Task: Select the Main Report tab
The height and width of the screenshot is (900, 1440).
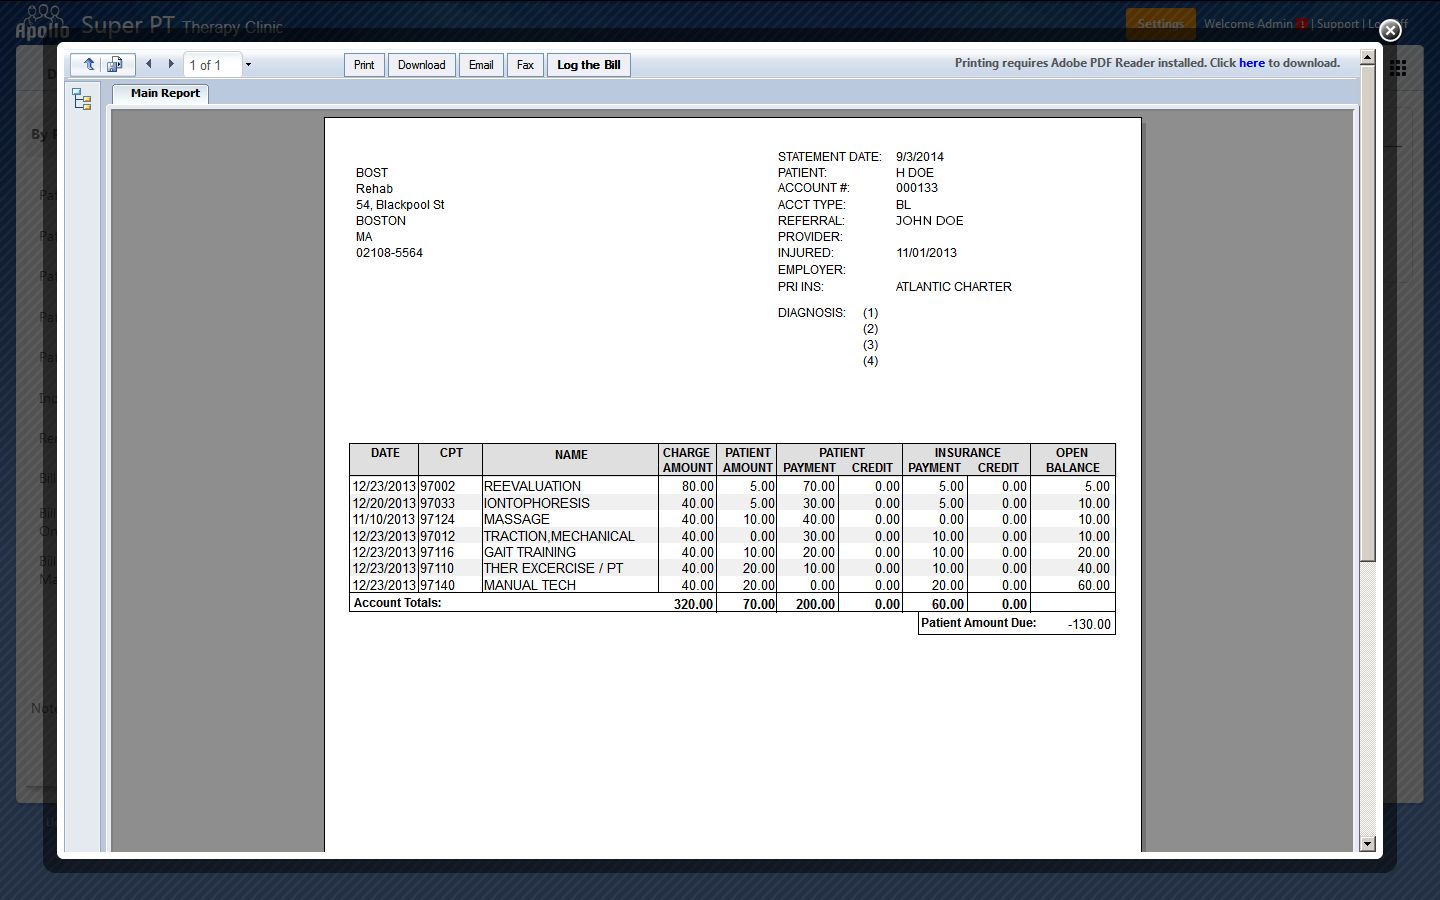Action: pos(165,93)
